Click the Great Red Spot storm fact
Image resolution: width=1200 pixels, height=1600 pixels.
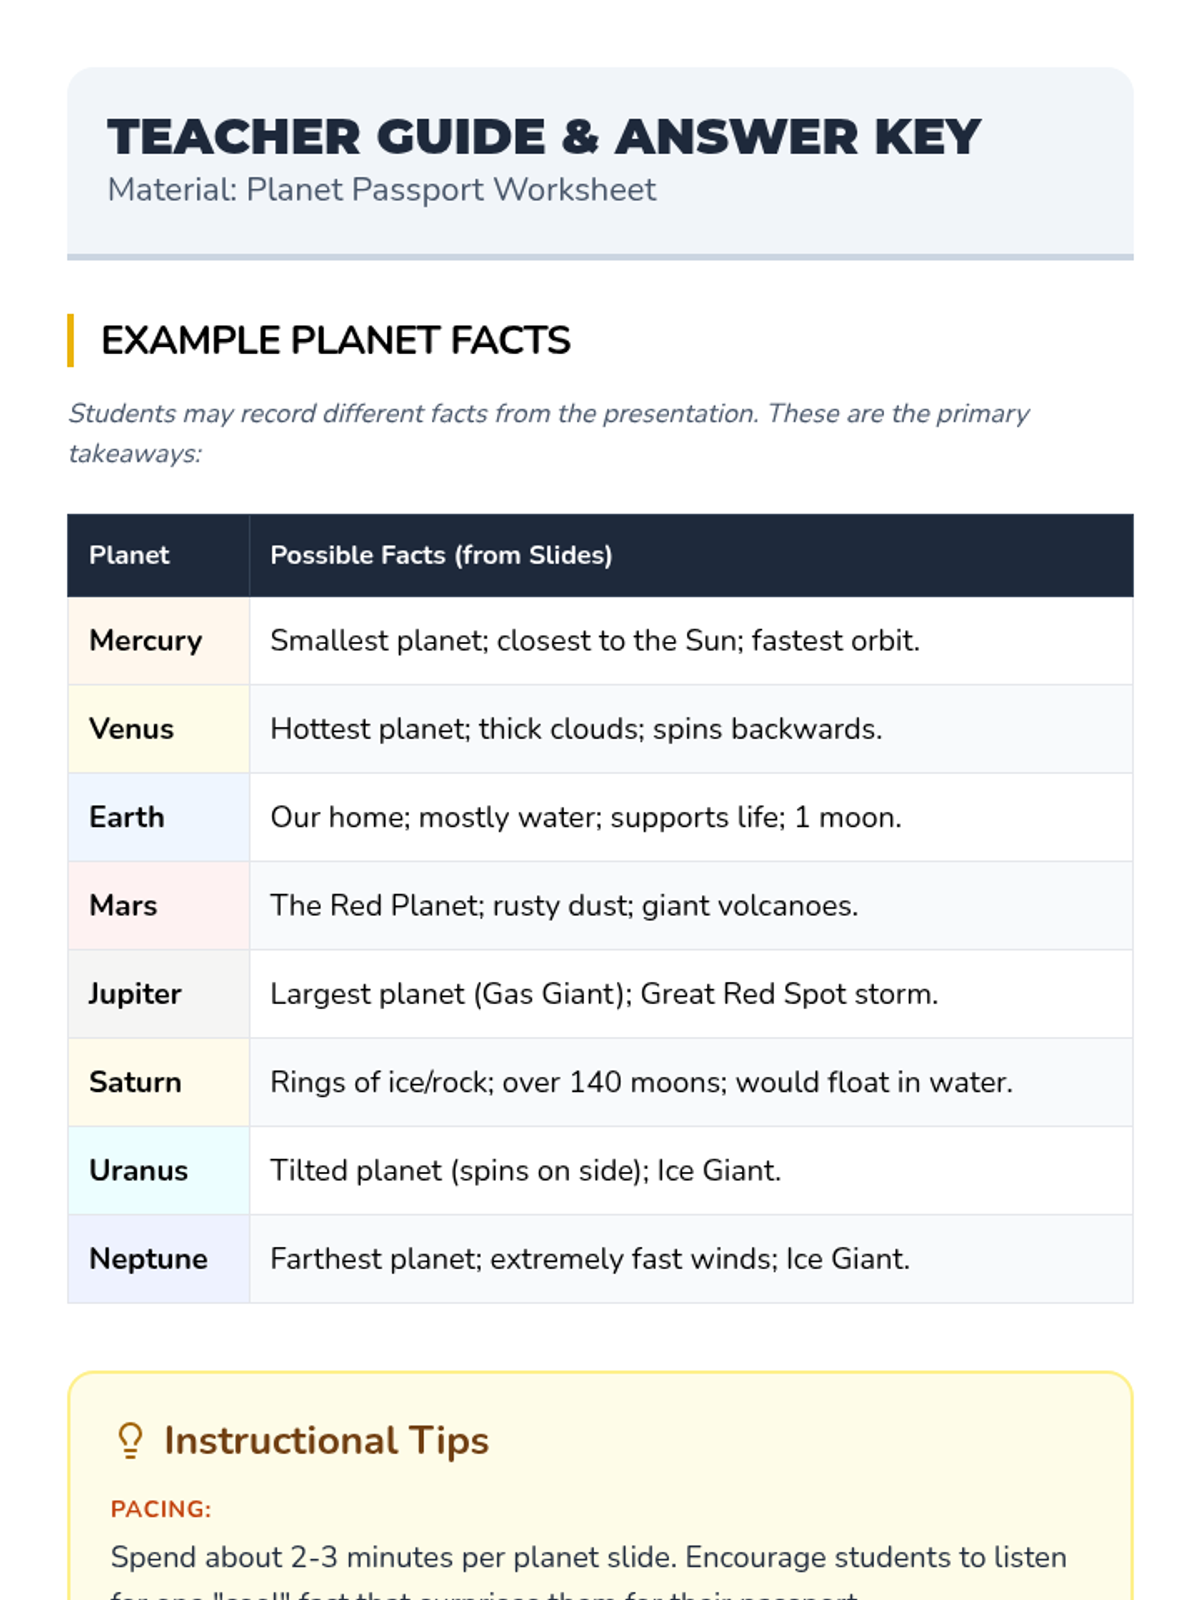(x=789, y=994)
